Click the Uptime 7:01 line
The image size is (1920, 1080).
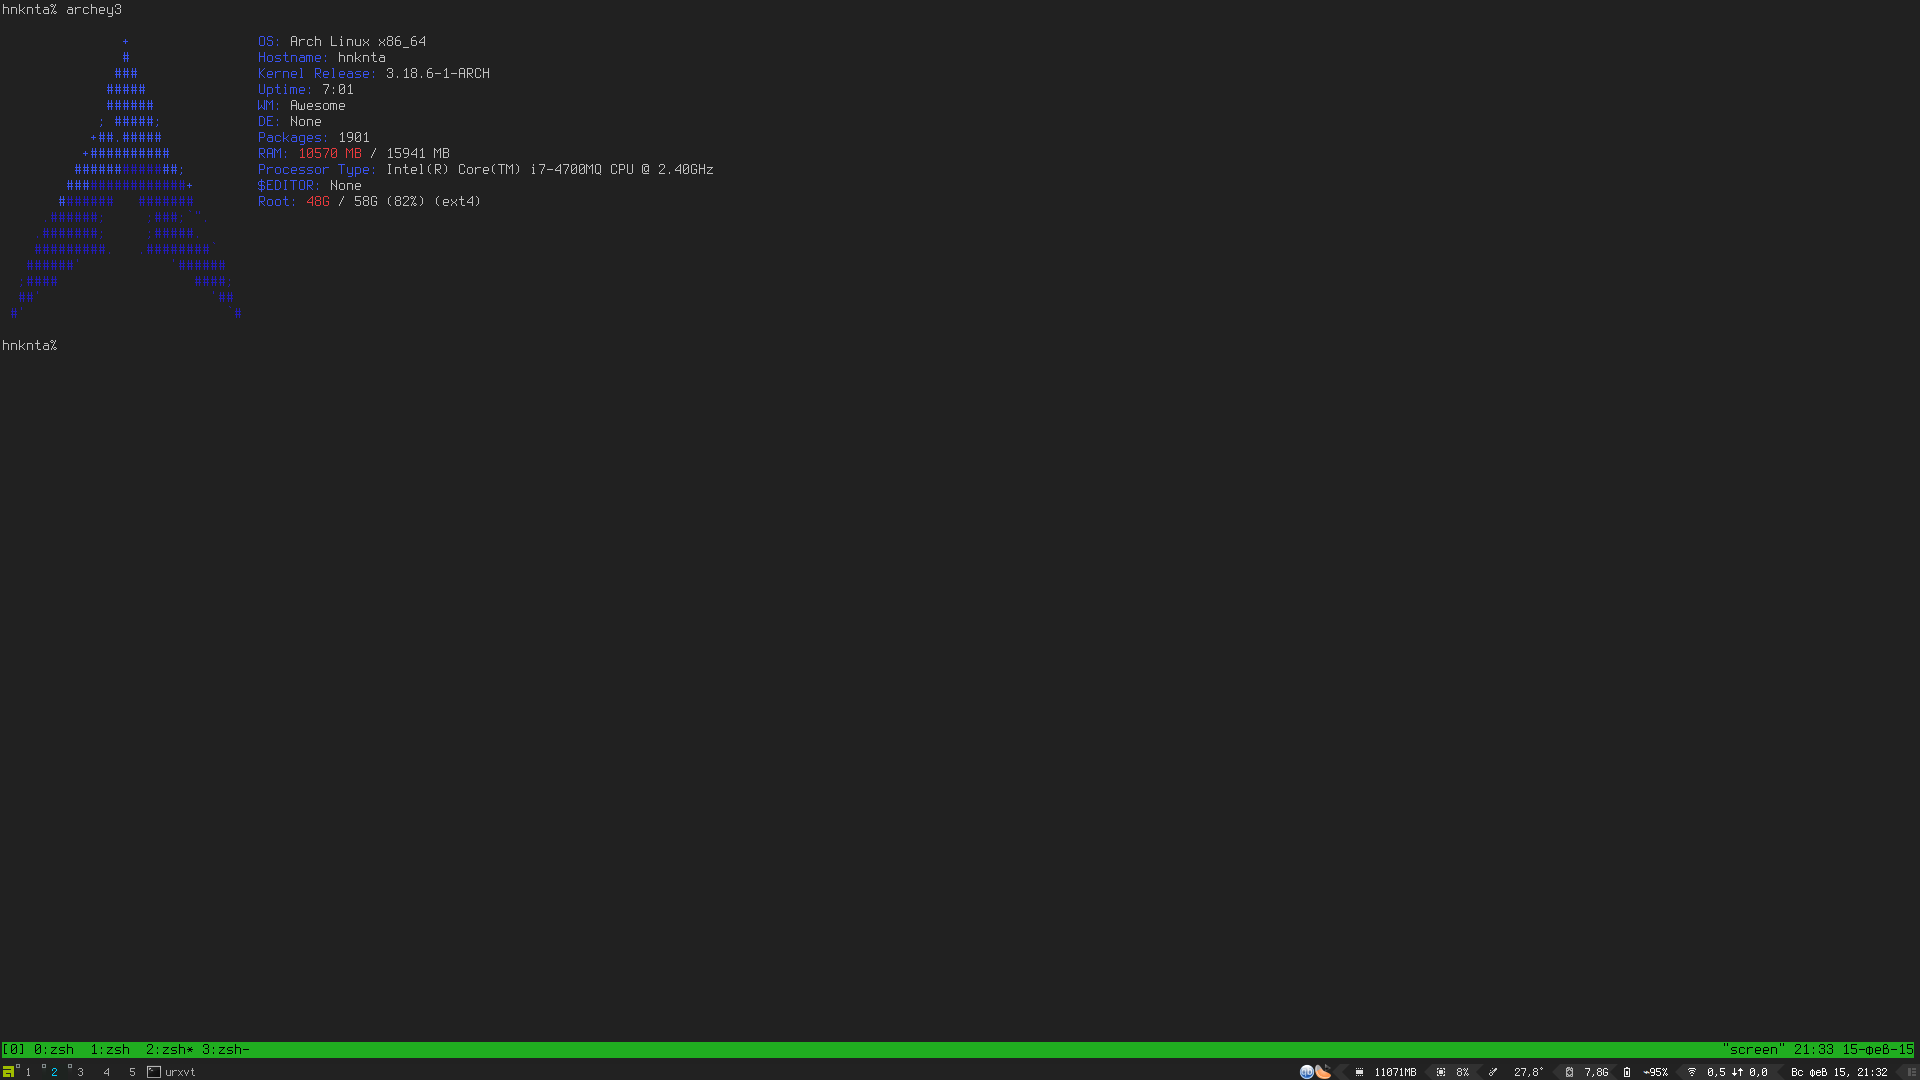click(306, 90)
